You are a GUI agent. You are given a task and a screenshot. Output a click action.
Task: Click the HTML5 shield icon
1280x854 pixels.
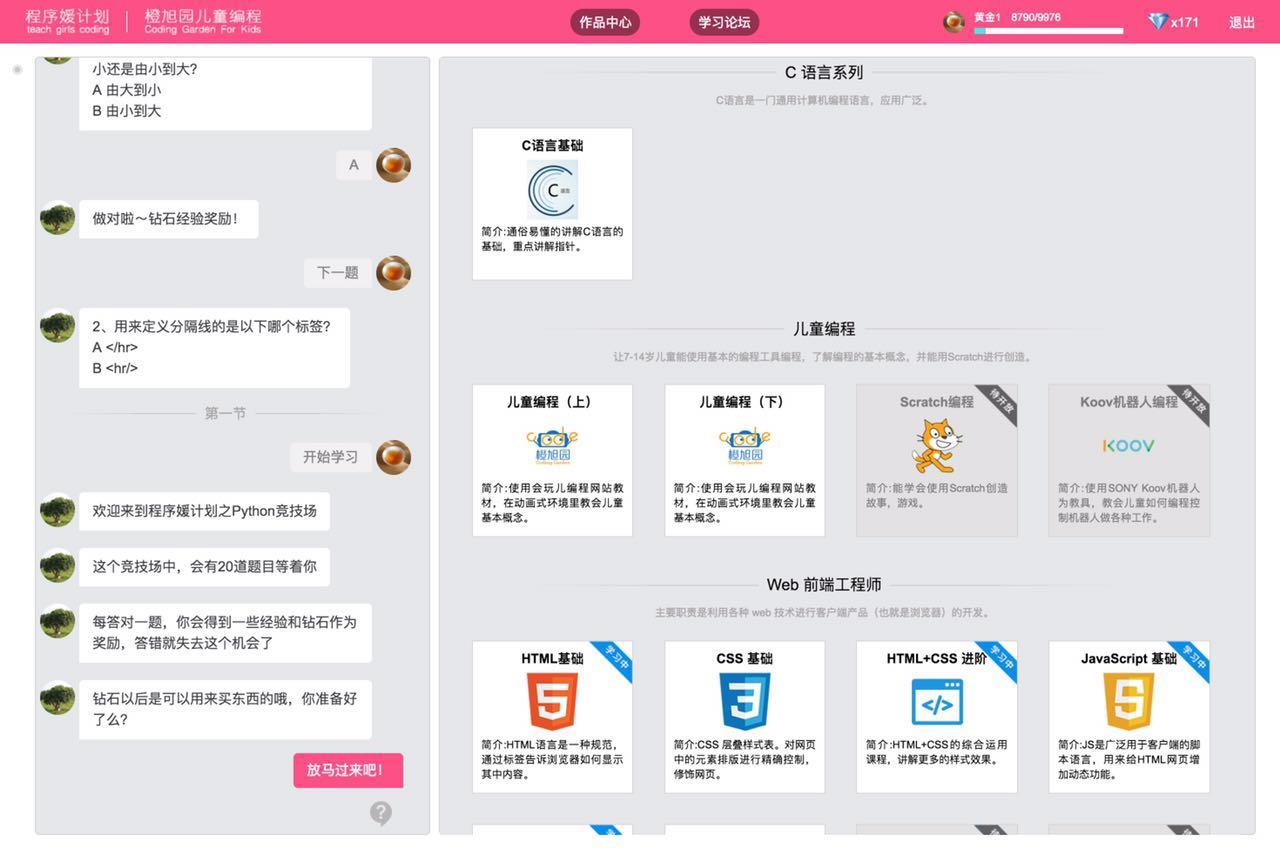click(x=552, y=701)
